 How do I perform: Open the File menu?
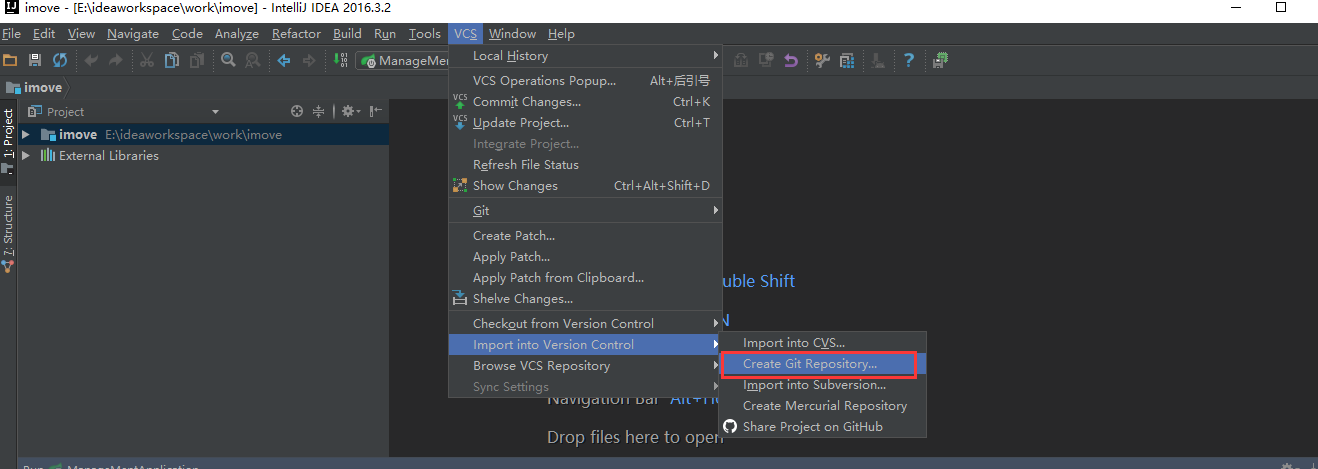(x=11, y=33)
